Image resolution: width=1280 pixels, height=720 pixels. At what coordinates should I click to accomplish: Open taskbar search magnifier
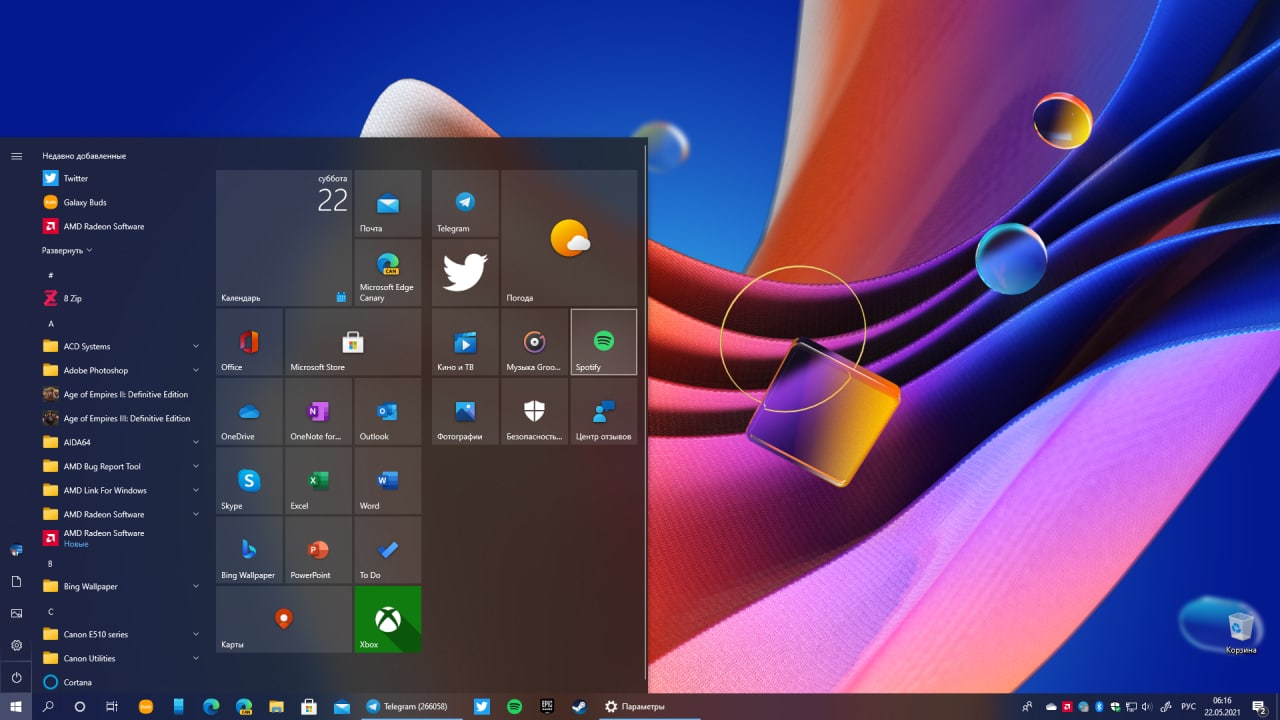pos(48,706)
